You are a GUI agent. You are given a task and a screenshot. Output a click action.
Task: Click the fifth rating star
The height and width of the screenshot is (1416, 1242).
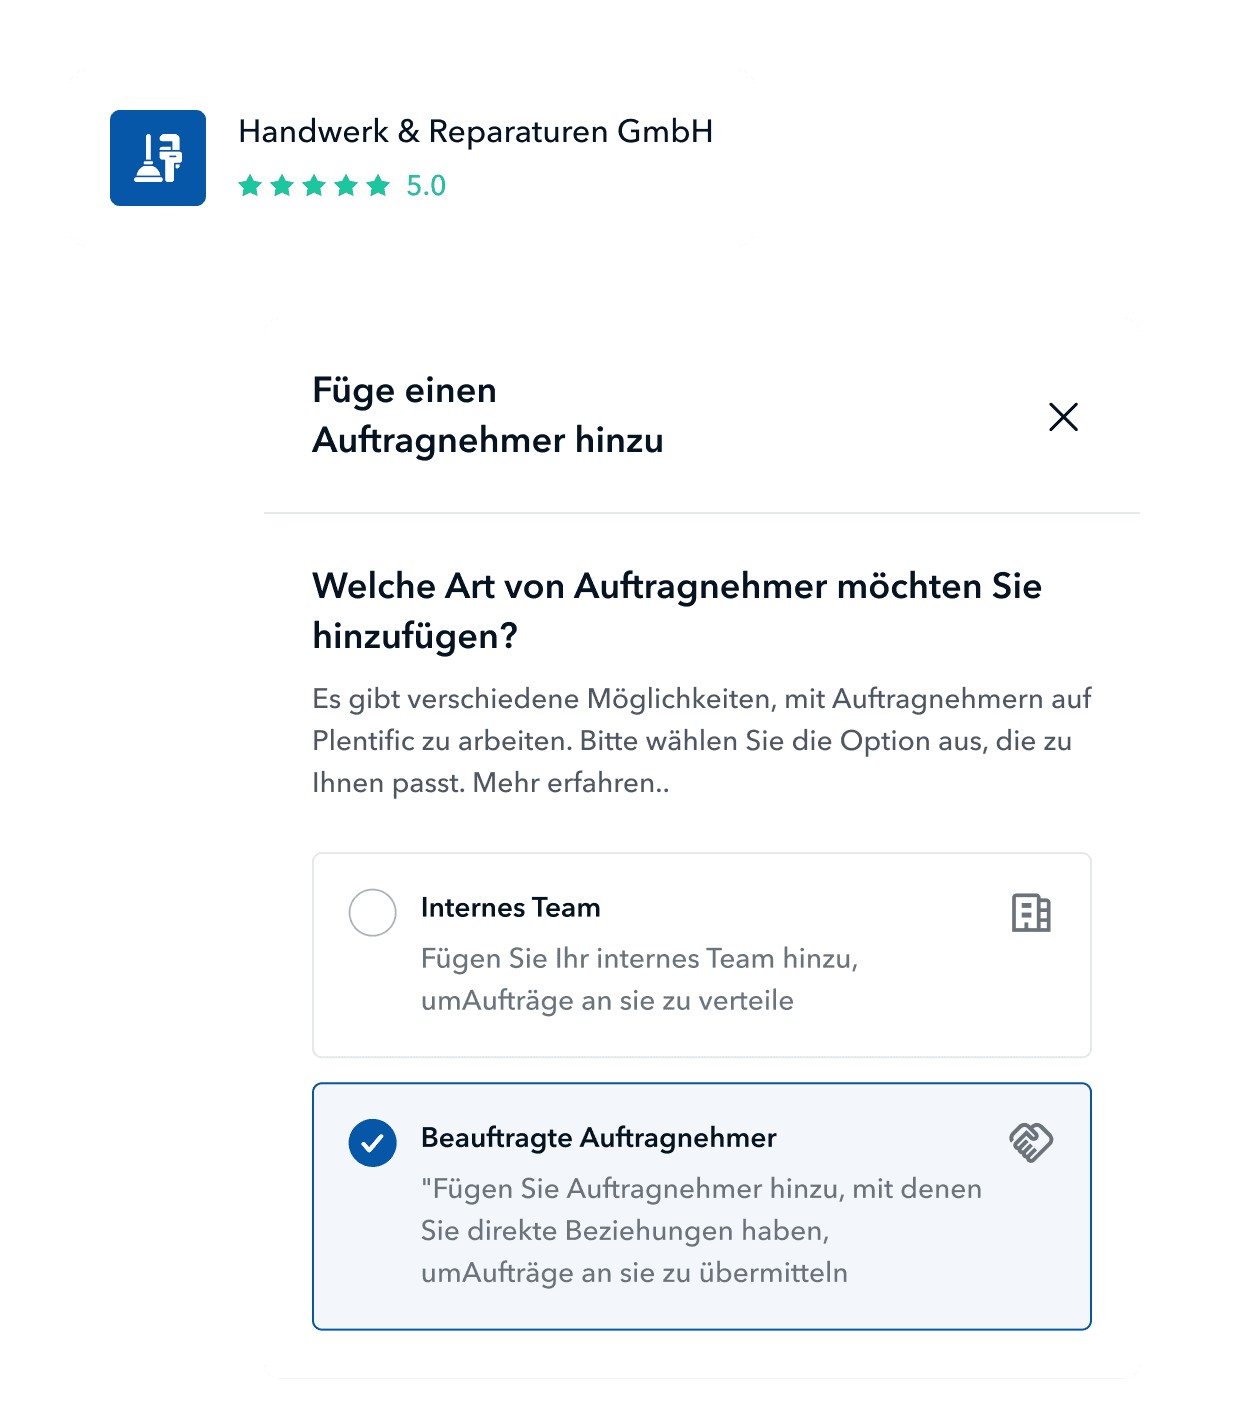(x=378, y=185)
